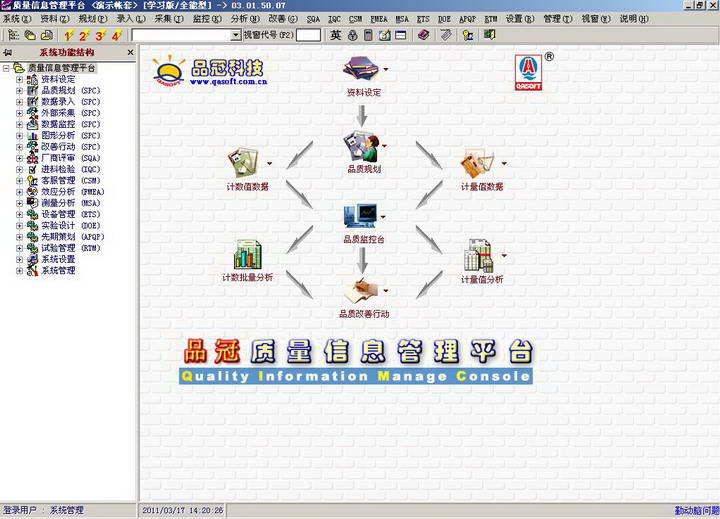This screenshot has width=720, height=519.
Task: Click the pin icon in sidebar header
Action: tap(7, 52)
